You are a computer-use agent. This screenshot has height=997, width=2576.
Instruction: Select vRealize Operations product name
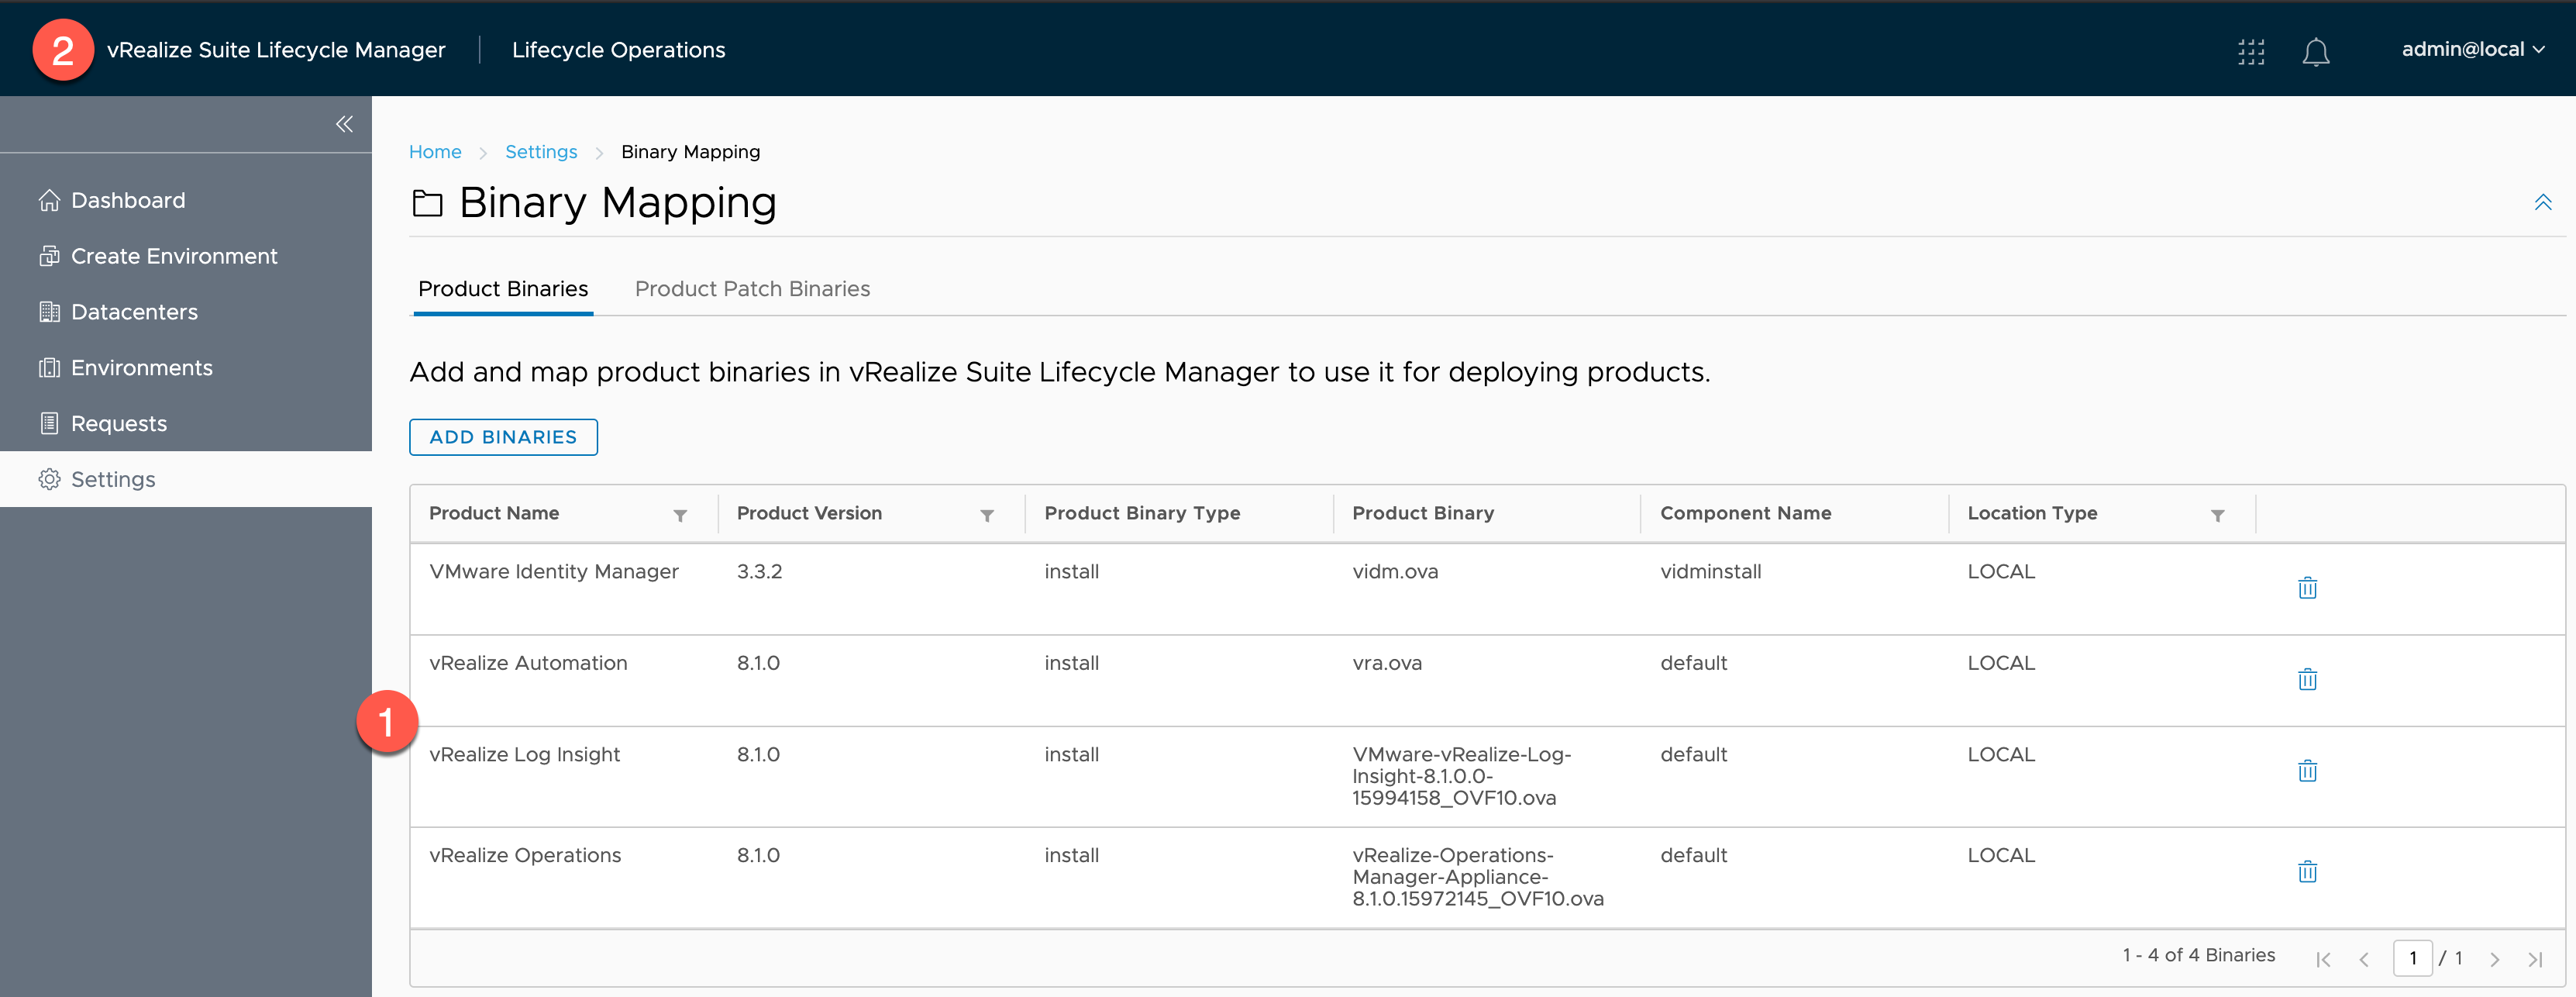point(525,855)
